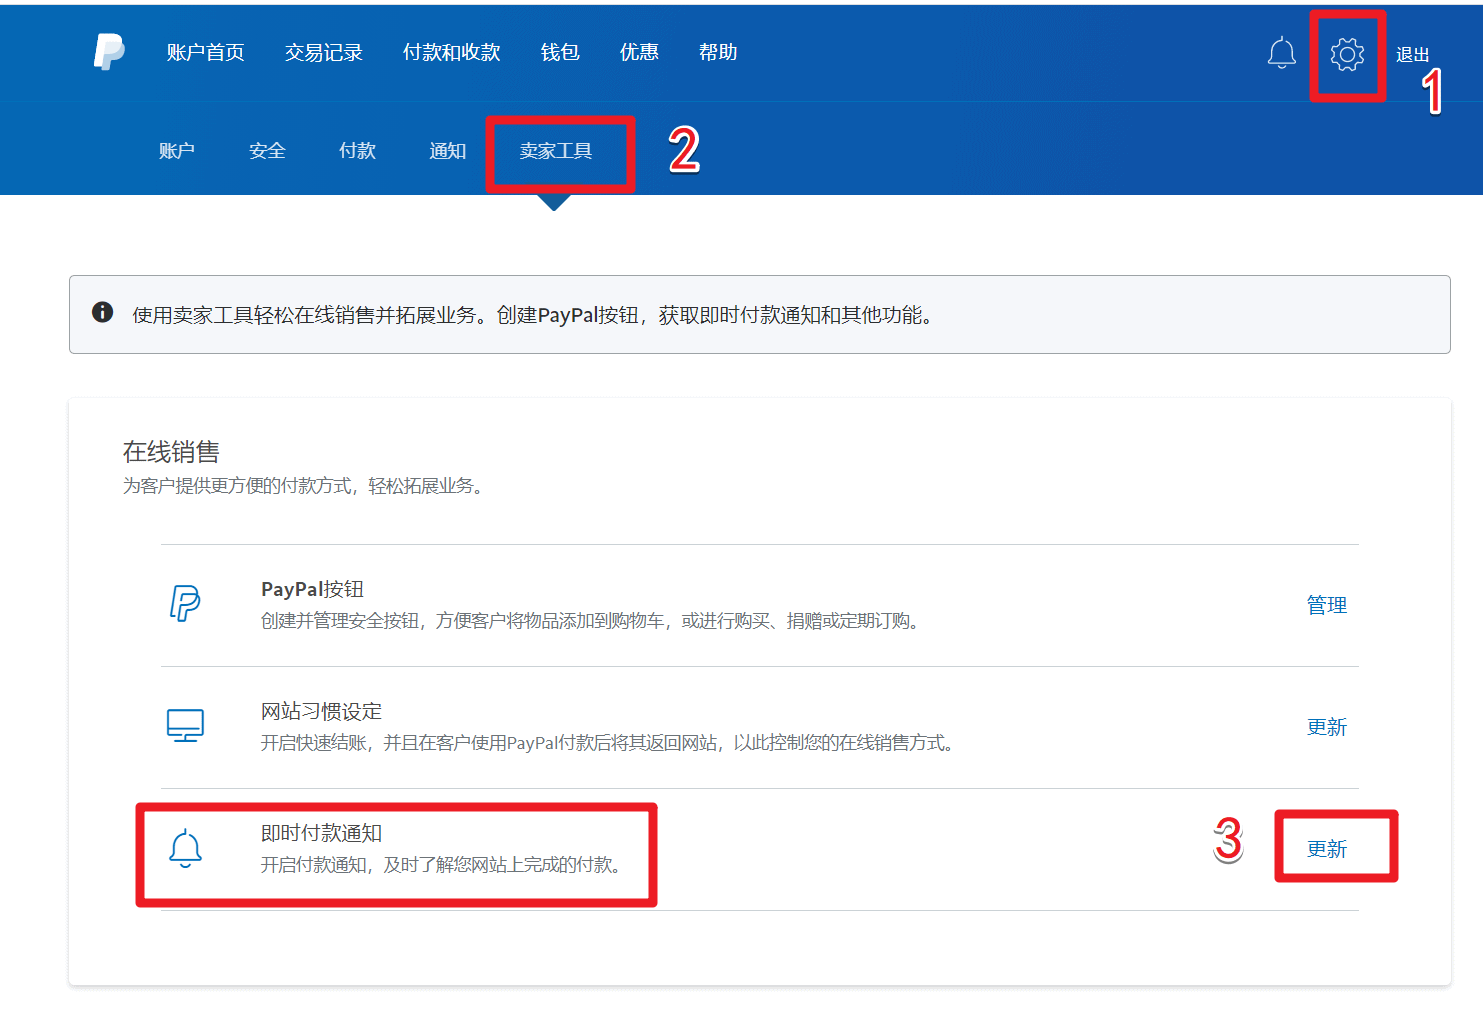Click the monitor icon for 网站习惯设定
This screenshot has height=1017, width=1483.
(x=185, y=726)
